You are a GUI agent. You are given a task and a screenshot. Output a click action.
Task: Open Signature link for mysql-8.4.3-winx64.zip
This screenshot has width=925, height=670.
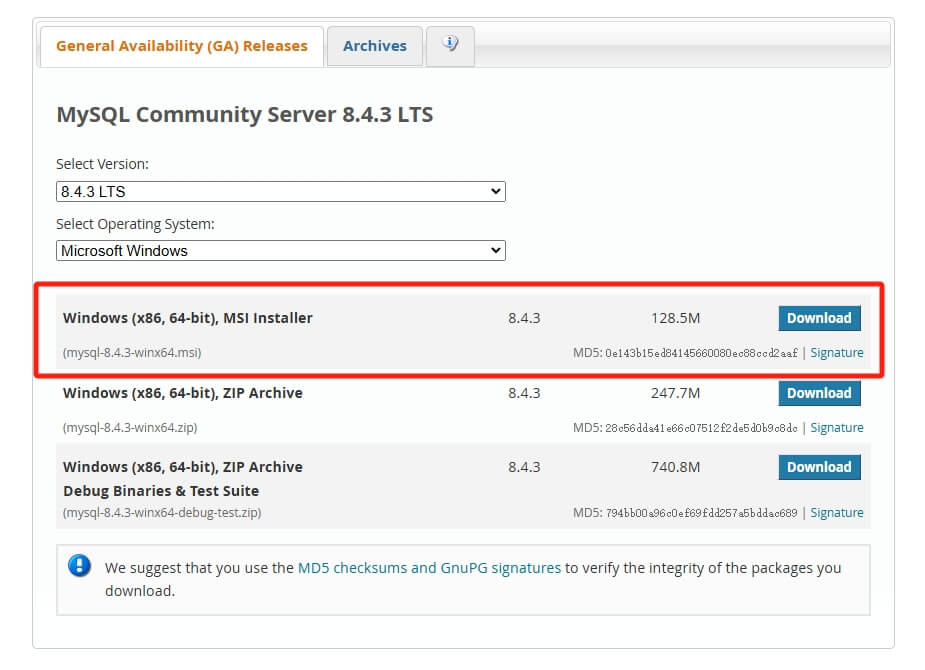(x=837, y=428)
